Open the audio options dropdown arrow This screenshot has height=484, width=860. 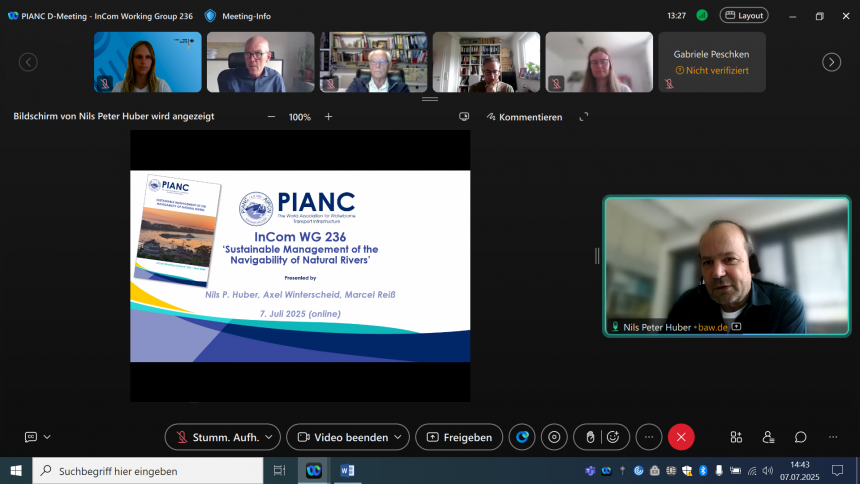coord(269,437)
